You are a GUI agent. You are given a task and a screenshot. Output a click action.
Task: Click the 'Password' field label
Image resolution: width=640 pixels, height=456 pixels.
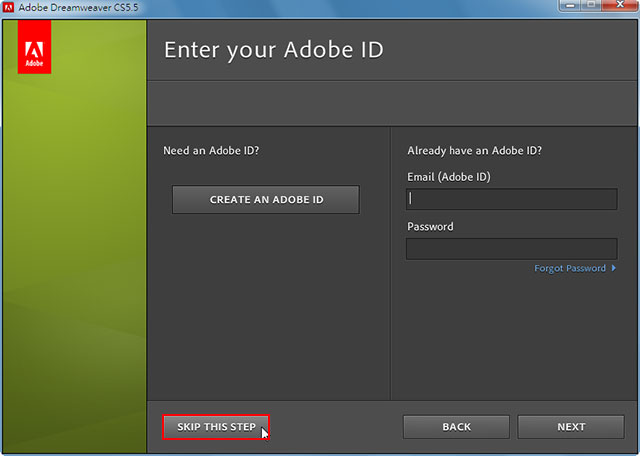click(x=430, y=227)
